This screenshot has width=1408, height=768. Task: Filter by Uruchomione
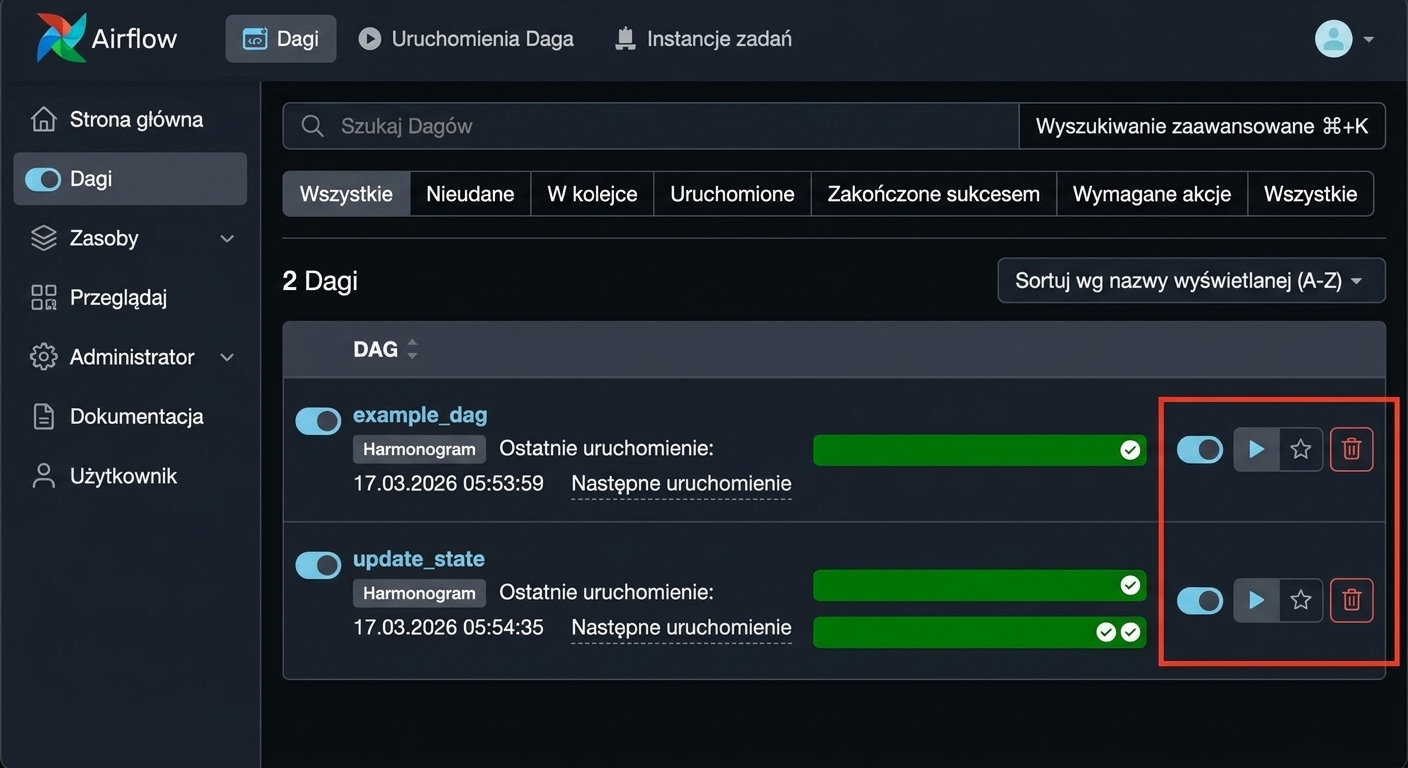[732, 194]
